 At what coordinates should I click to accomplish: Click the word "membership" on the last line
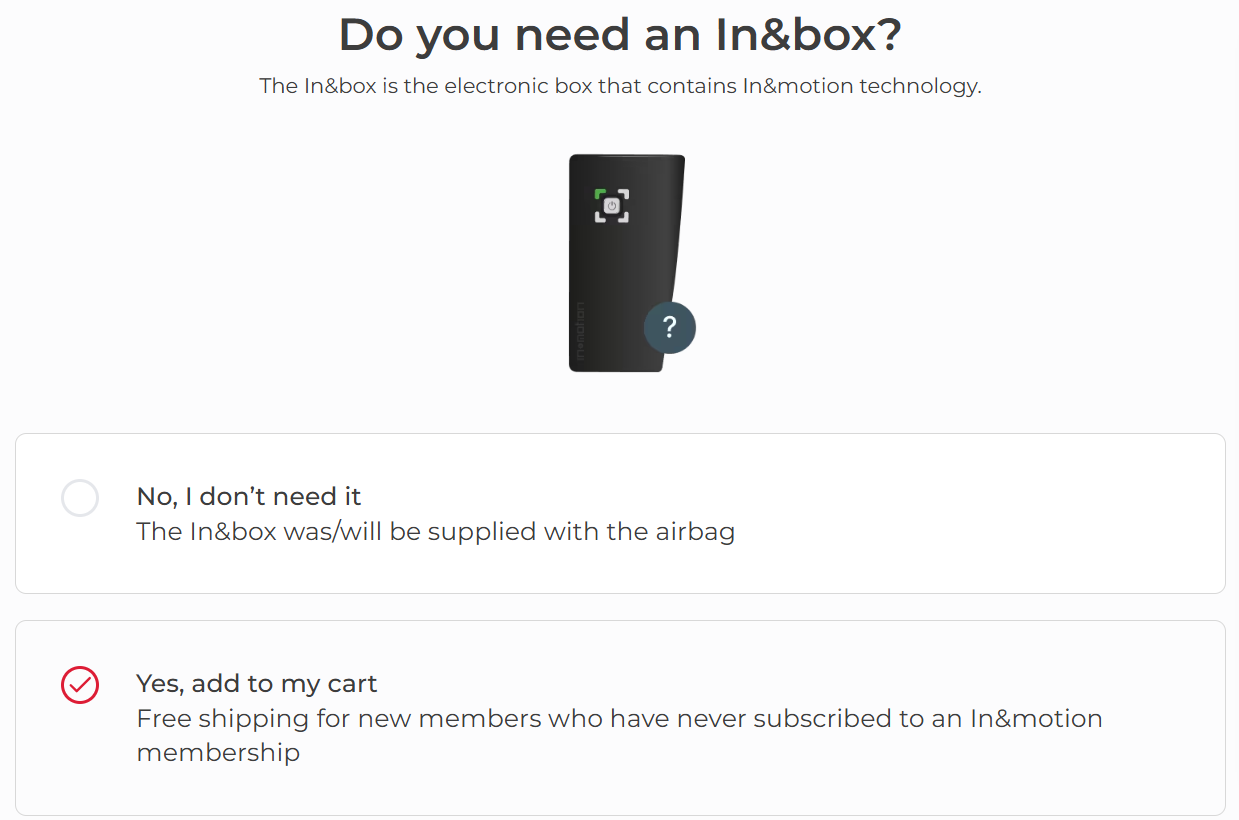point(218,752)
